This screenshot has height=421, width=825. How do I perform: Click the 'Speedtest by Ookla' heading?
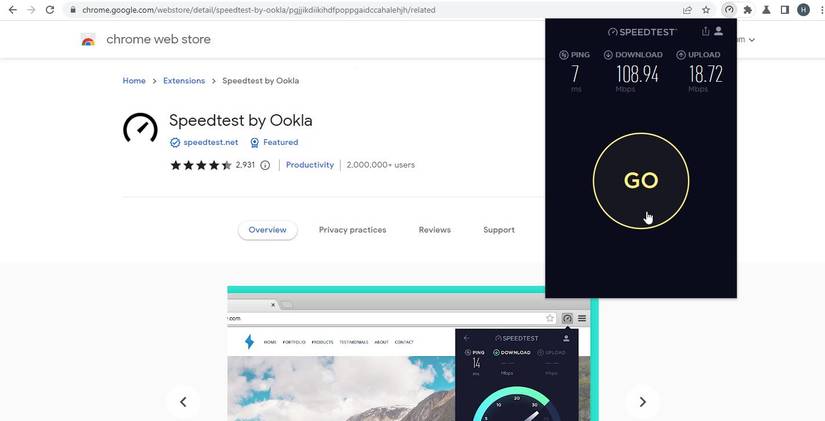240,121
